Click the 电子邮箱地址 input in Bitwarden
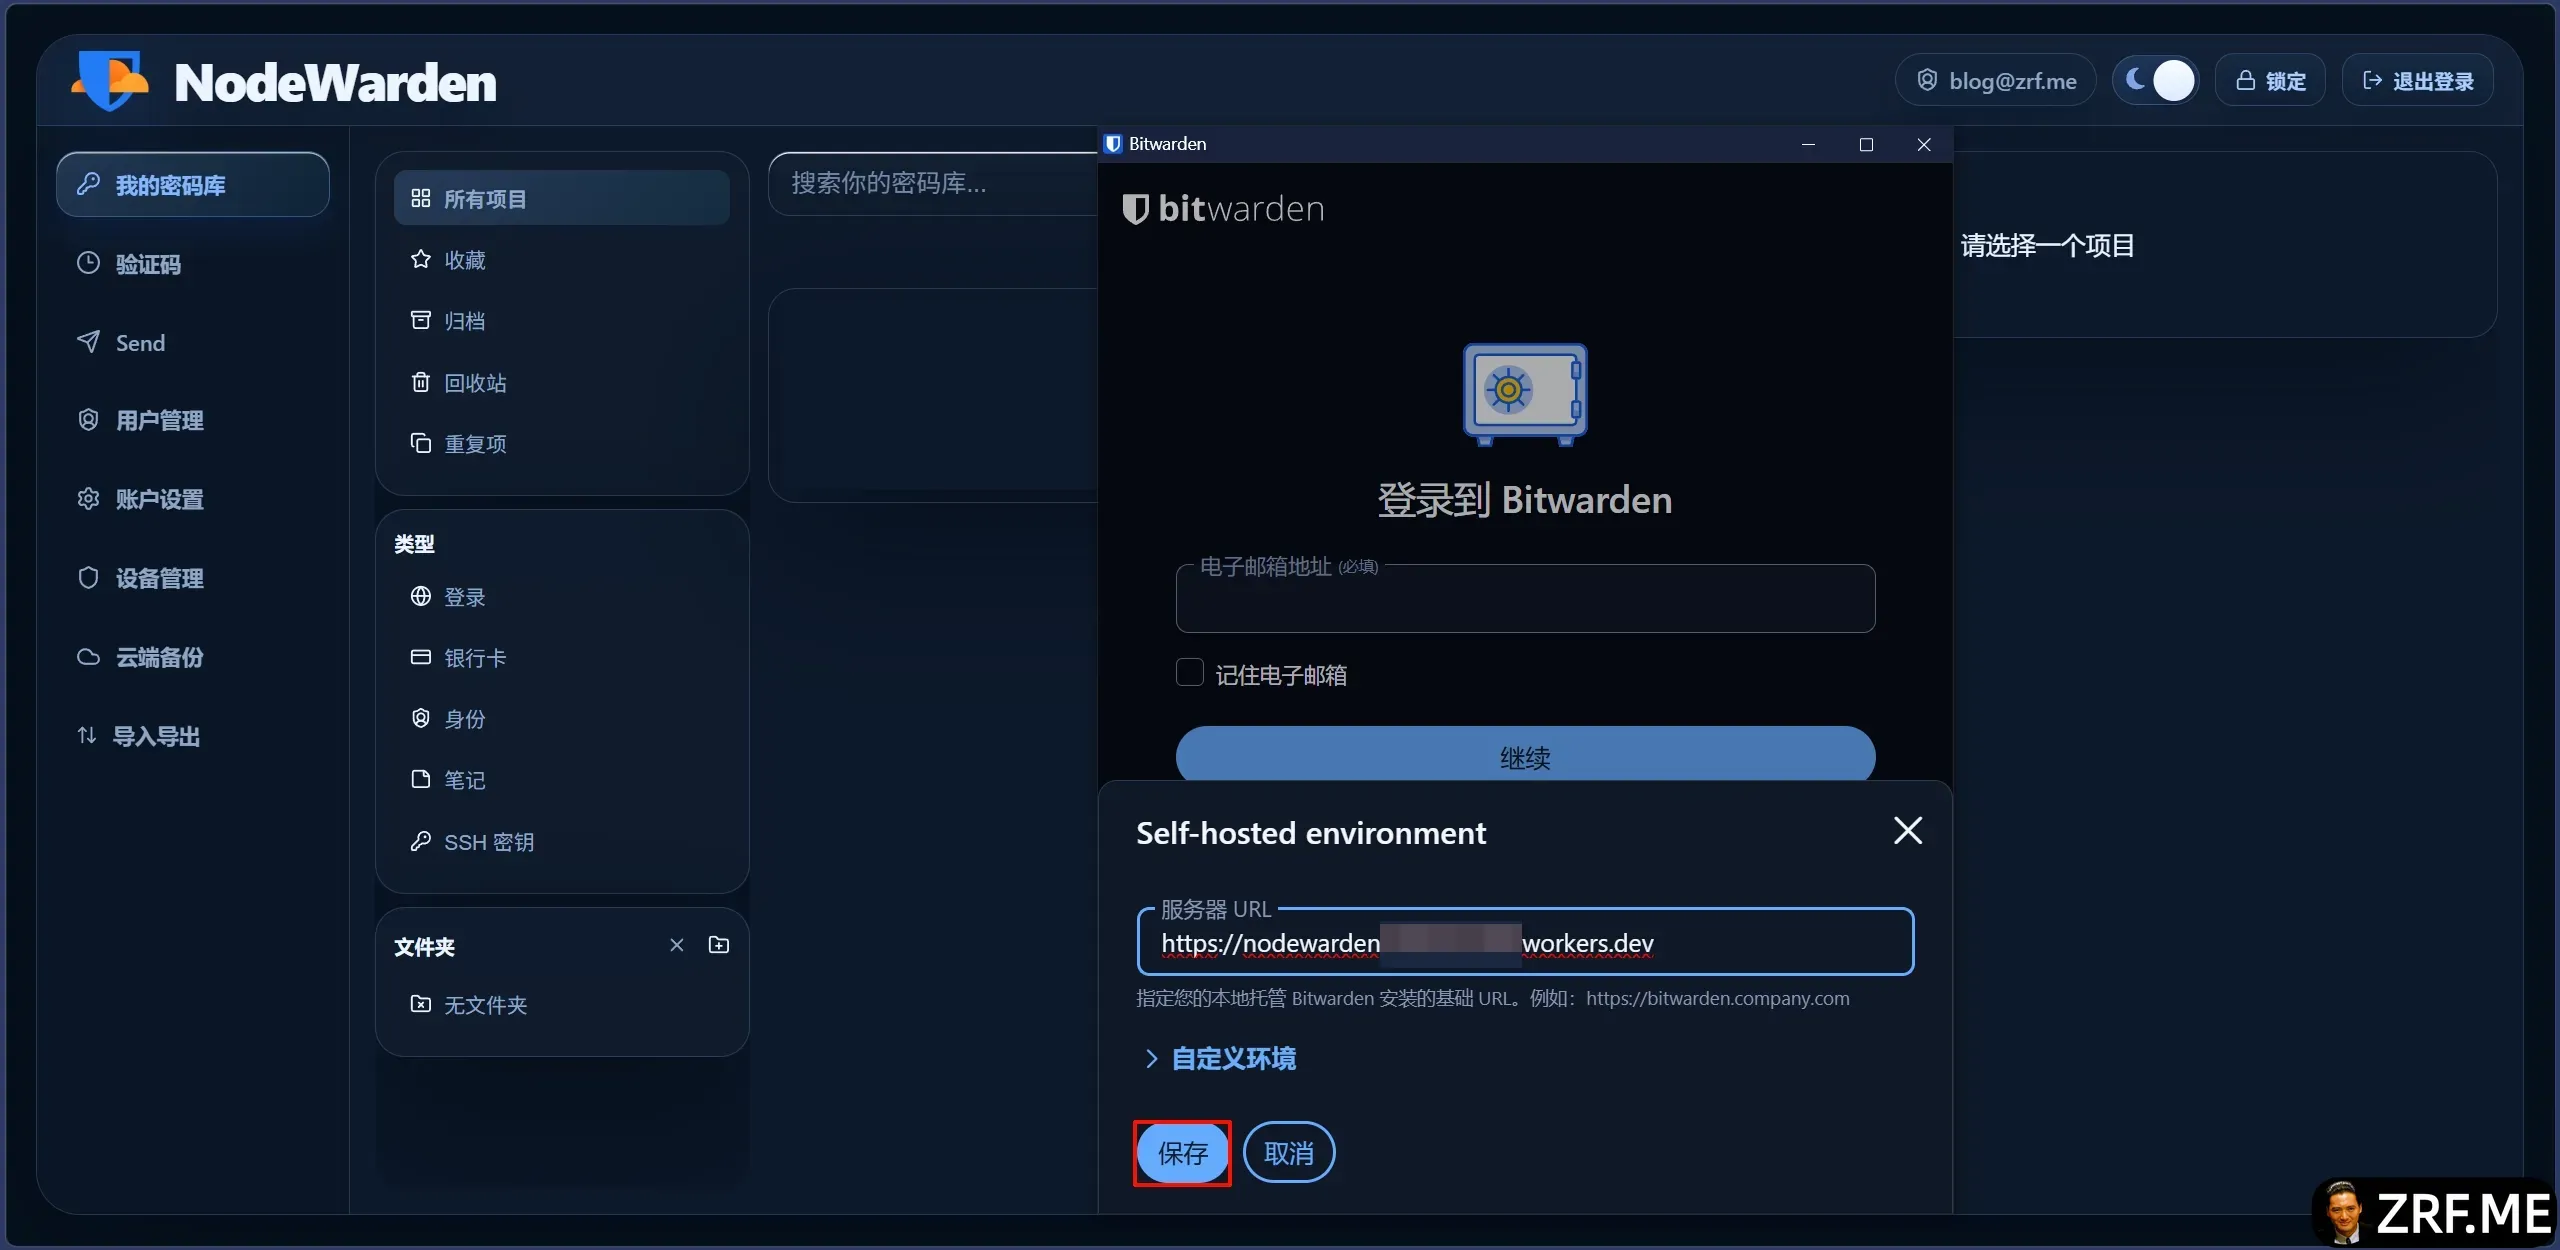The width and height of the screenshot is (2560, 1250). point(1525,599)
